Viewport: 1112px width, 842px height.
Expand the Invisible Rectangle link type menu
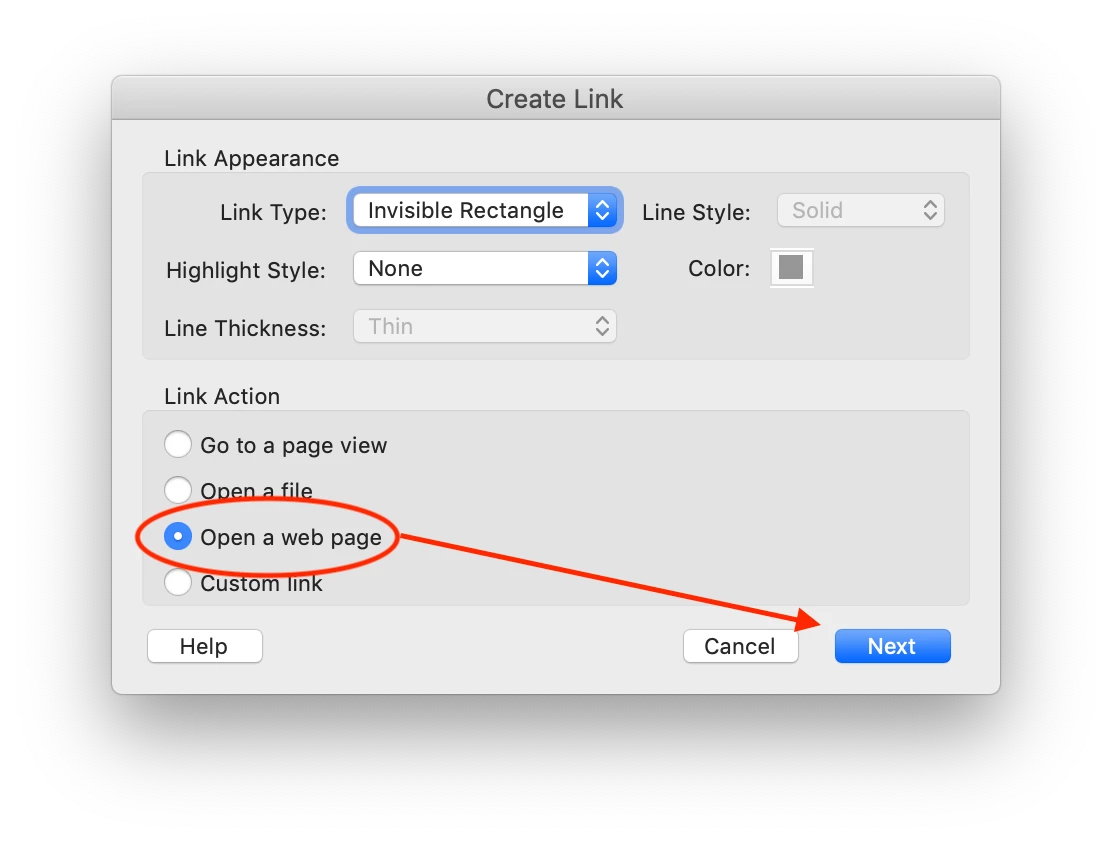tap(485, 210)
